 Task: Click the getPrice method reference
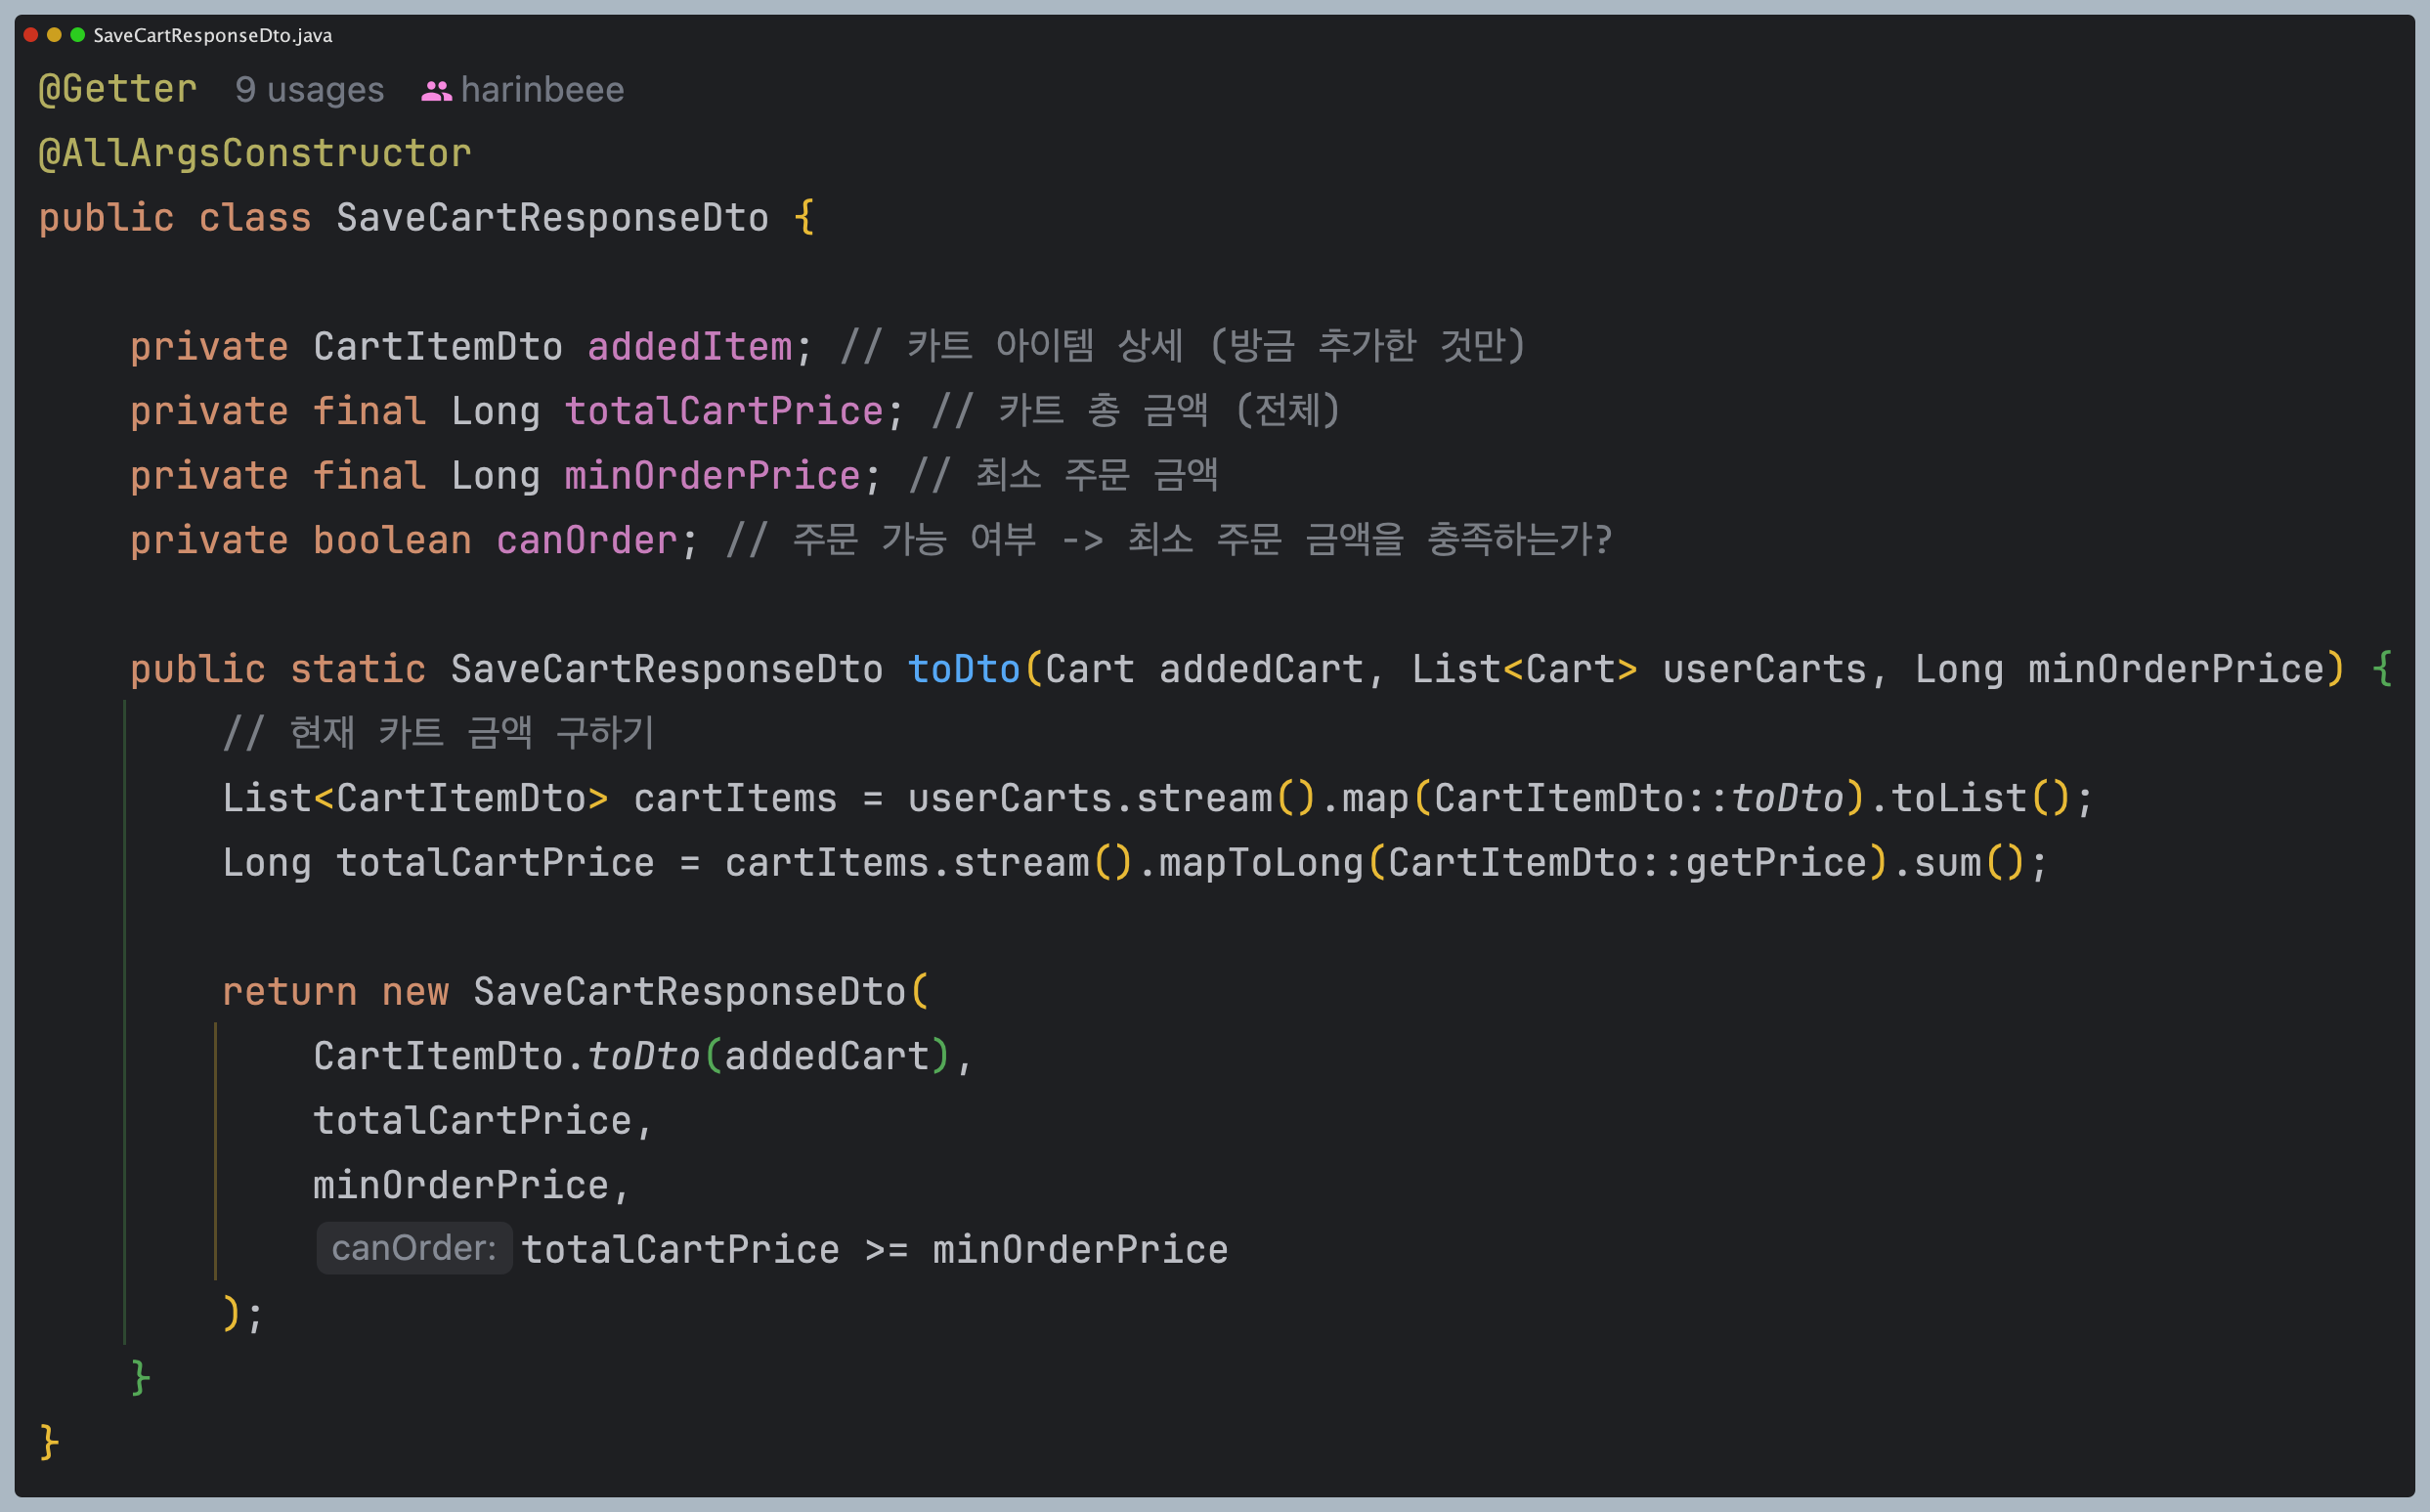pos(1776,862)
